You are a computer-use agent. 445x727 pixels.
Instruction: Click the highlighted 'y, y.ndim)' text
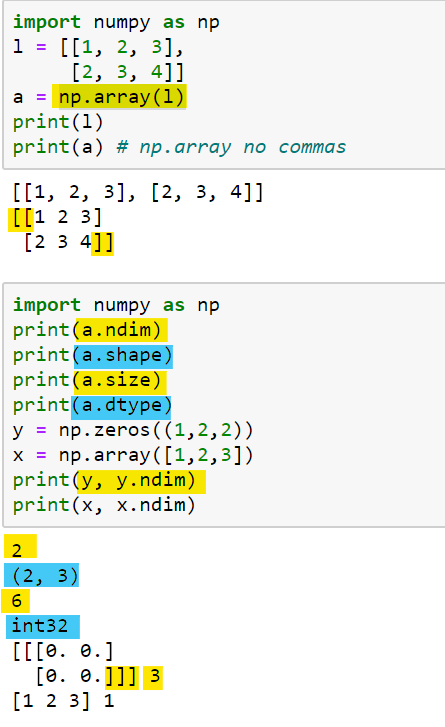click(140, 481)
